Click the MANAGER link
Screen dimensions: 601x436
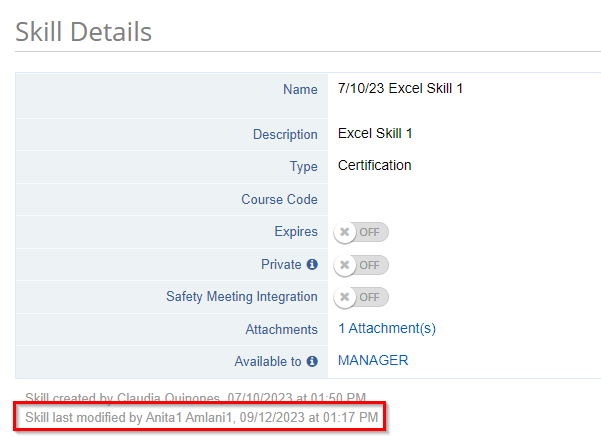373,360
